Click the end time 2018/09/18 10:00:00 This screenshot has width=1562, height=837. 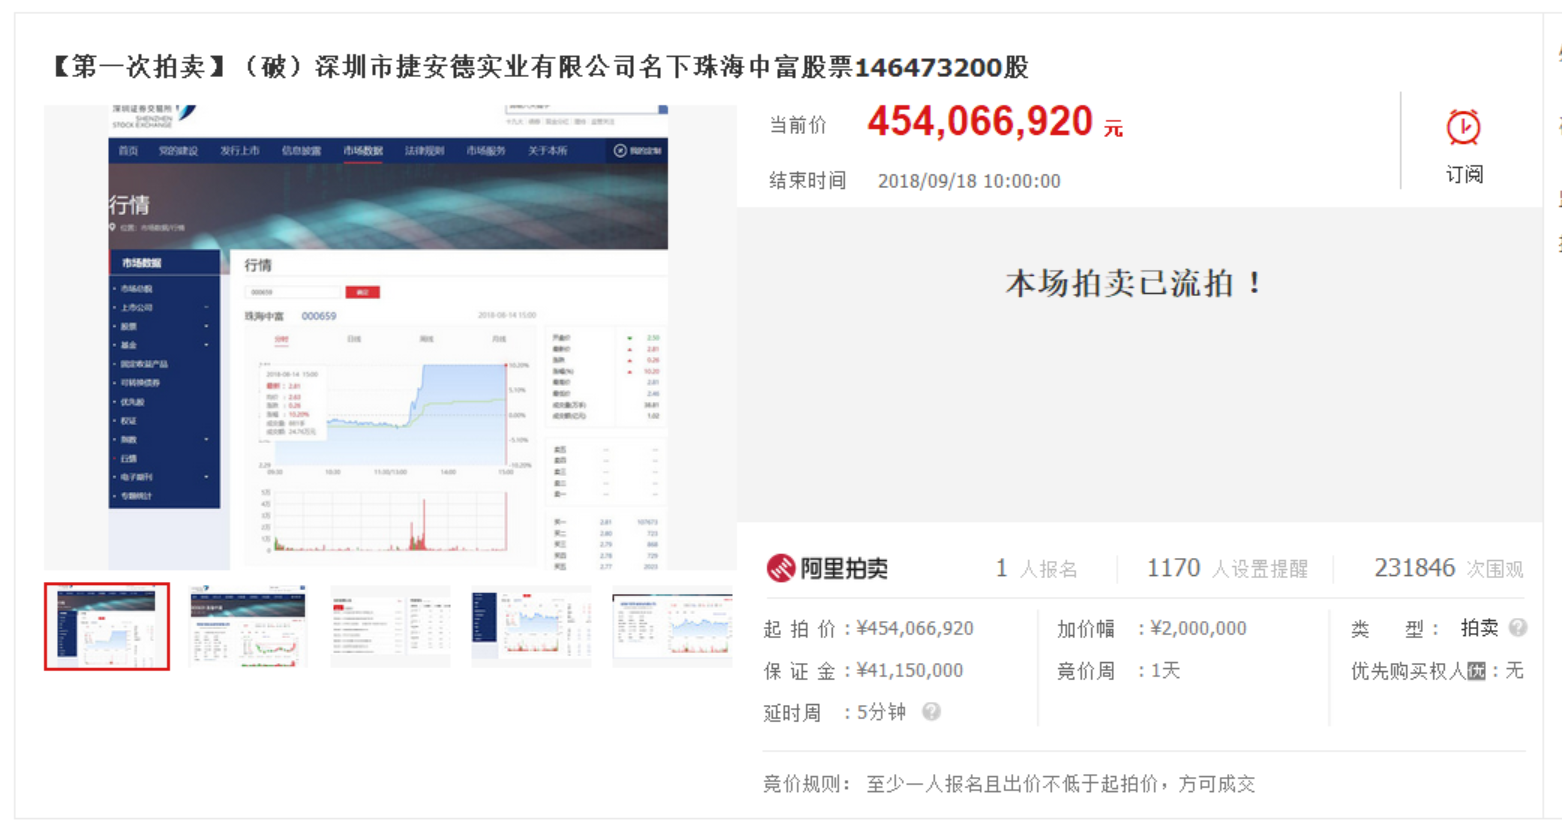(969, 181)
